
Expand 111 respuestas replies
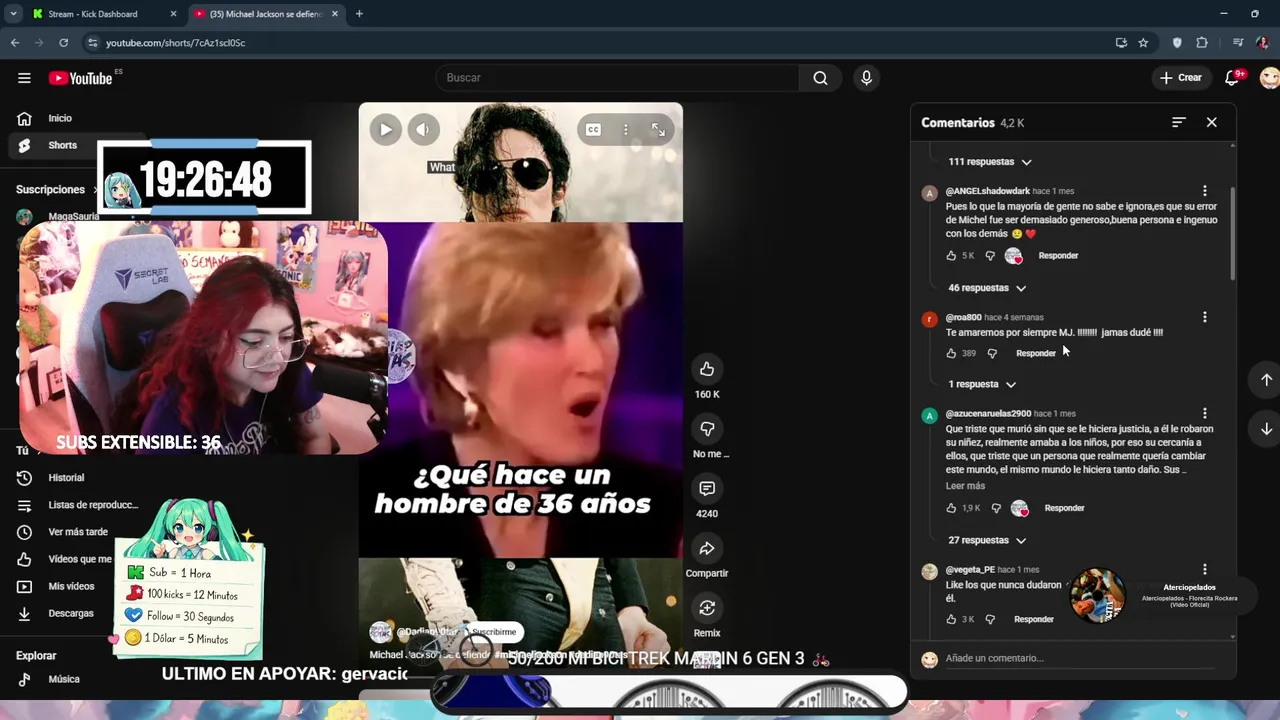pyautogui.click(x=990, y=162)
